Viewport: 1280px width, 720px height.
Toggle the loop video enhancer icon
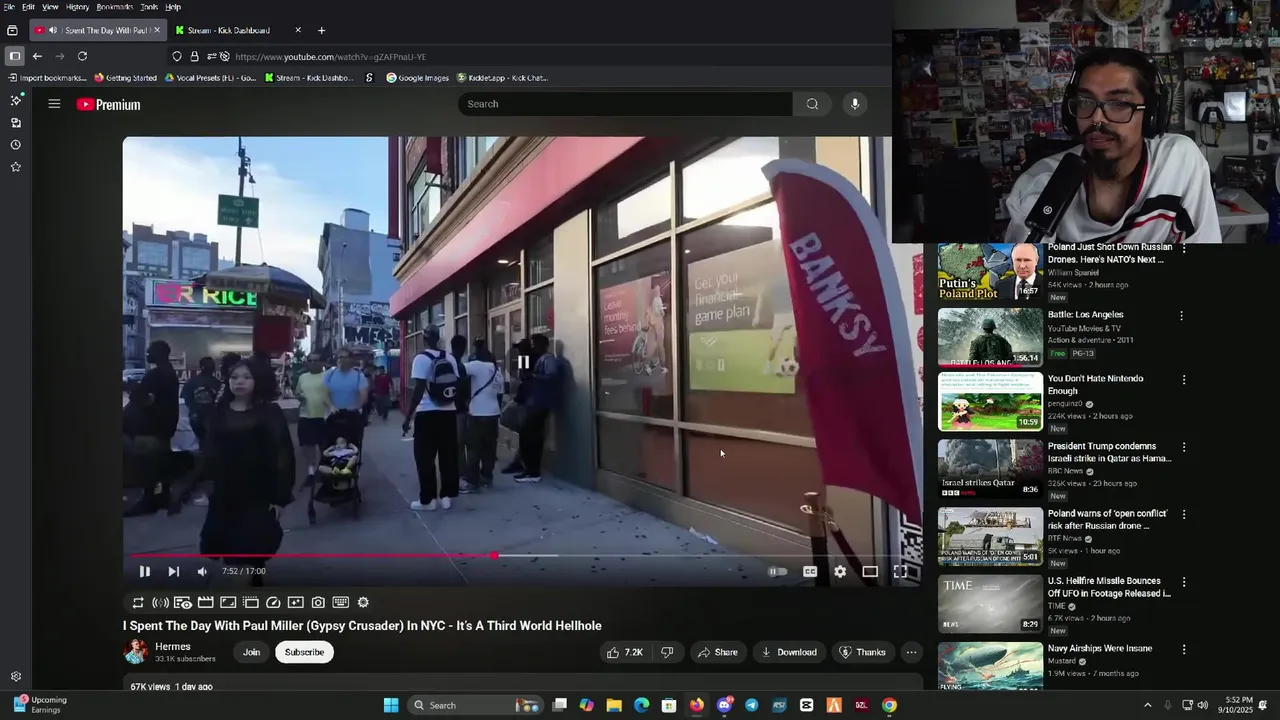tap(138, 602)
